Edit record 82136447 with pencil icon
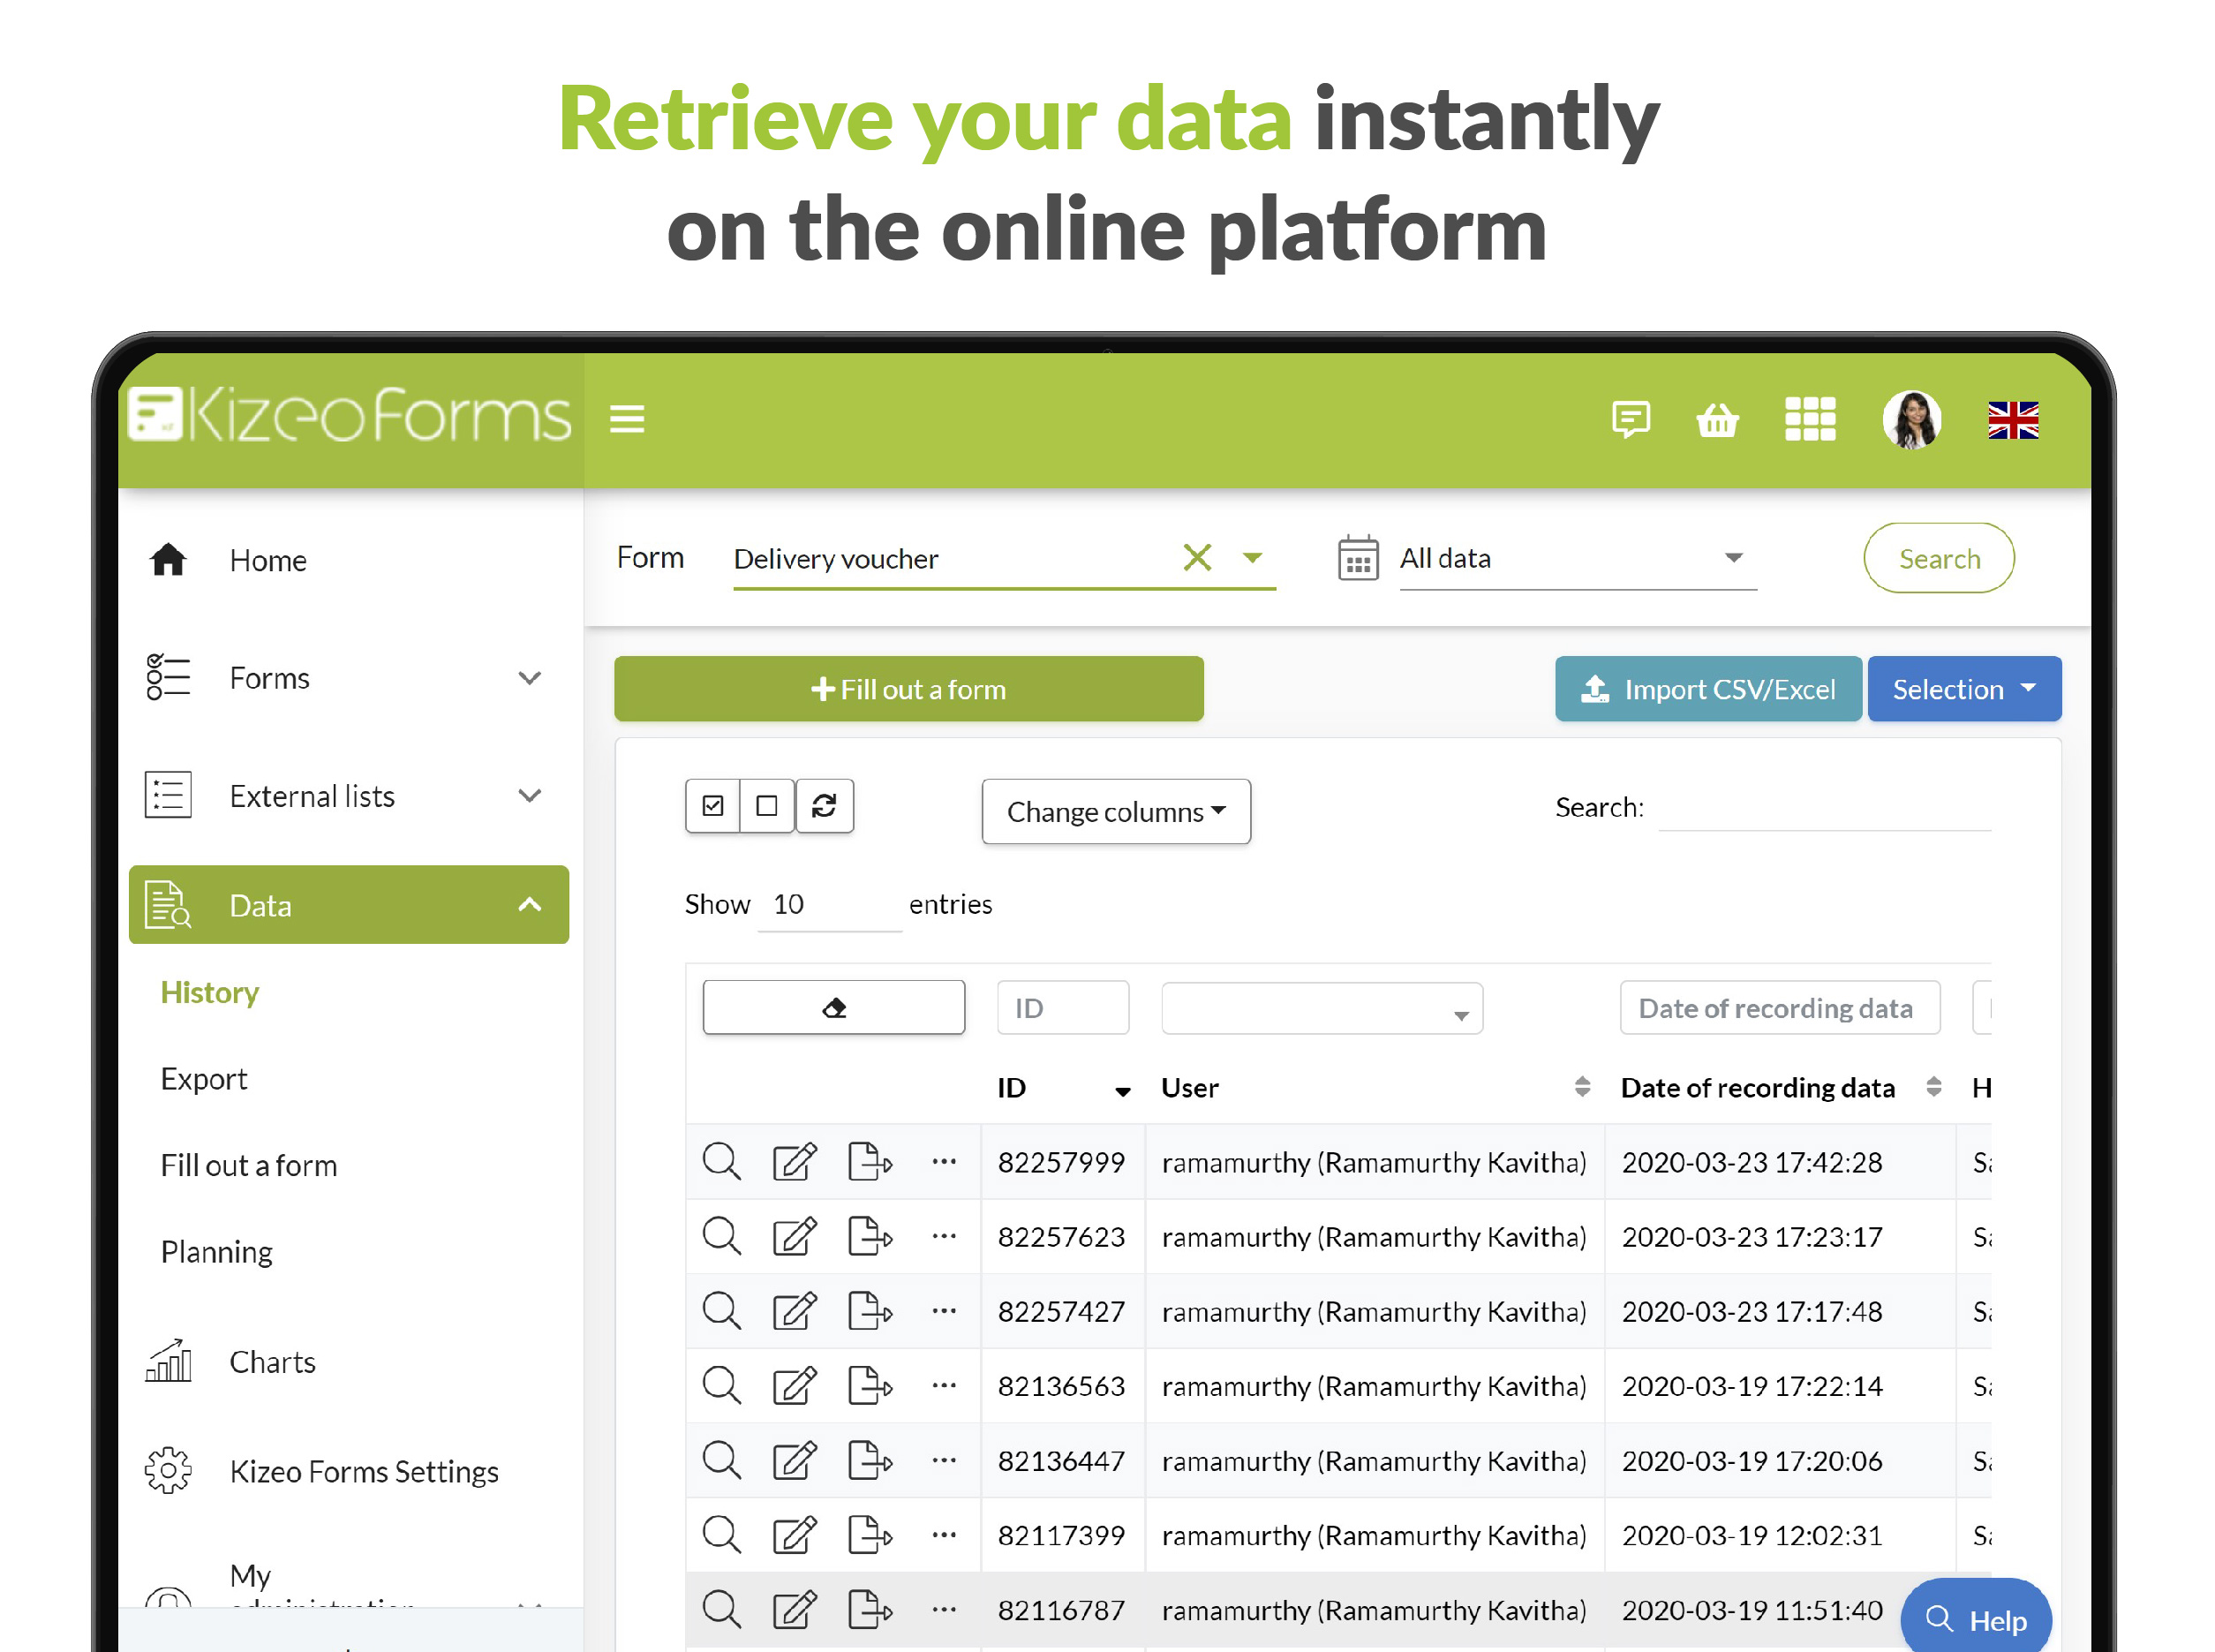This screenshot has height=1652, width=2215. (794, 1461)
